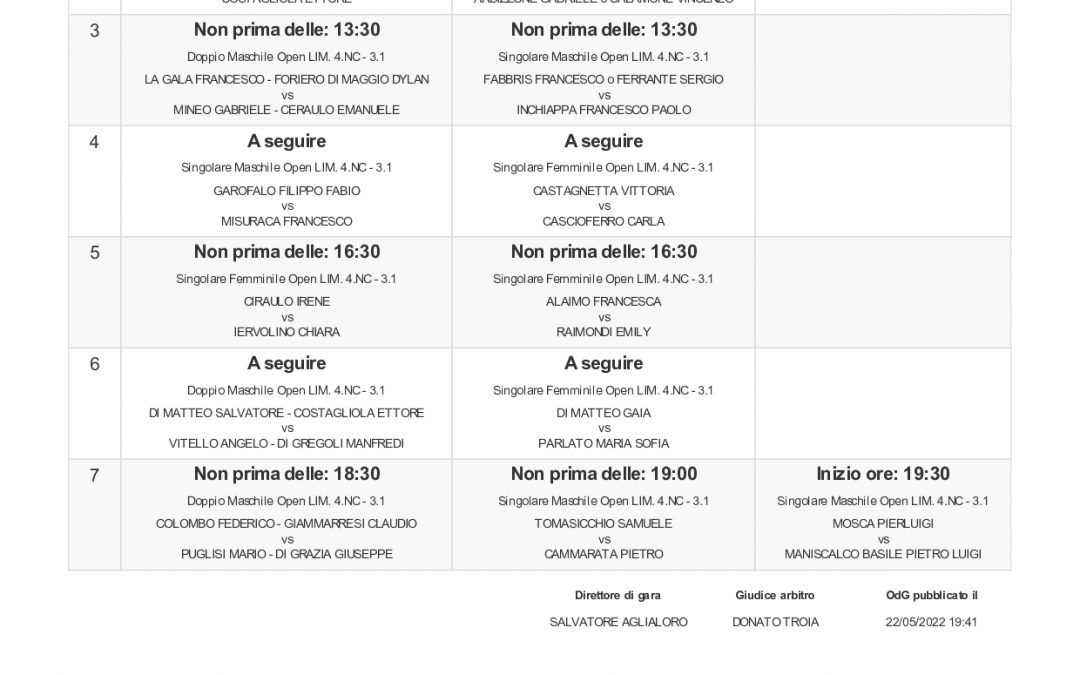Viewport: 1080px width, 675px height.
Task: Click RAIMONDI EMILY in row 5
Action: click(603, 332)
